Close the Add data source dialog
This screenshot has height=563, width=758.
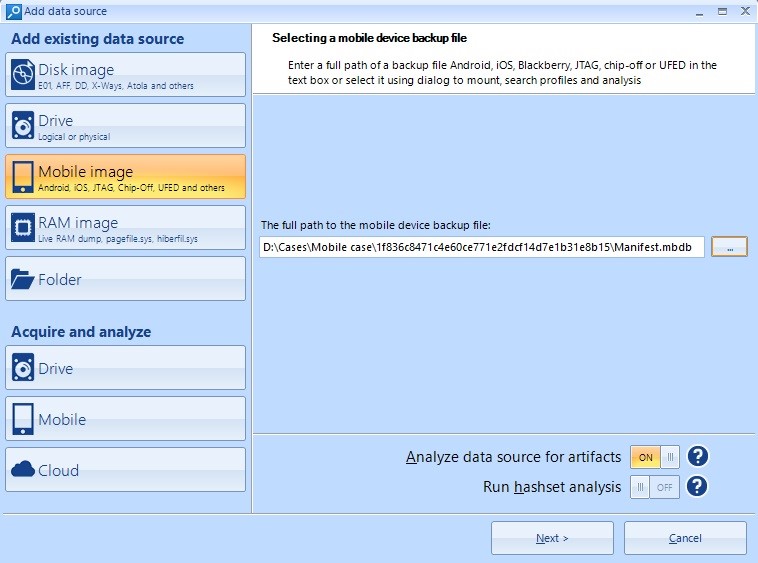tap(745, 11)
